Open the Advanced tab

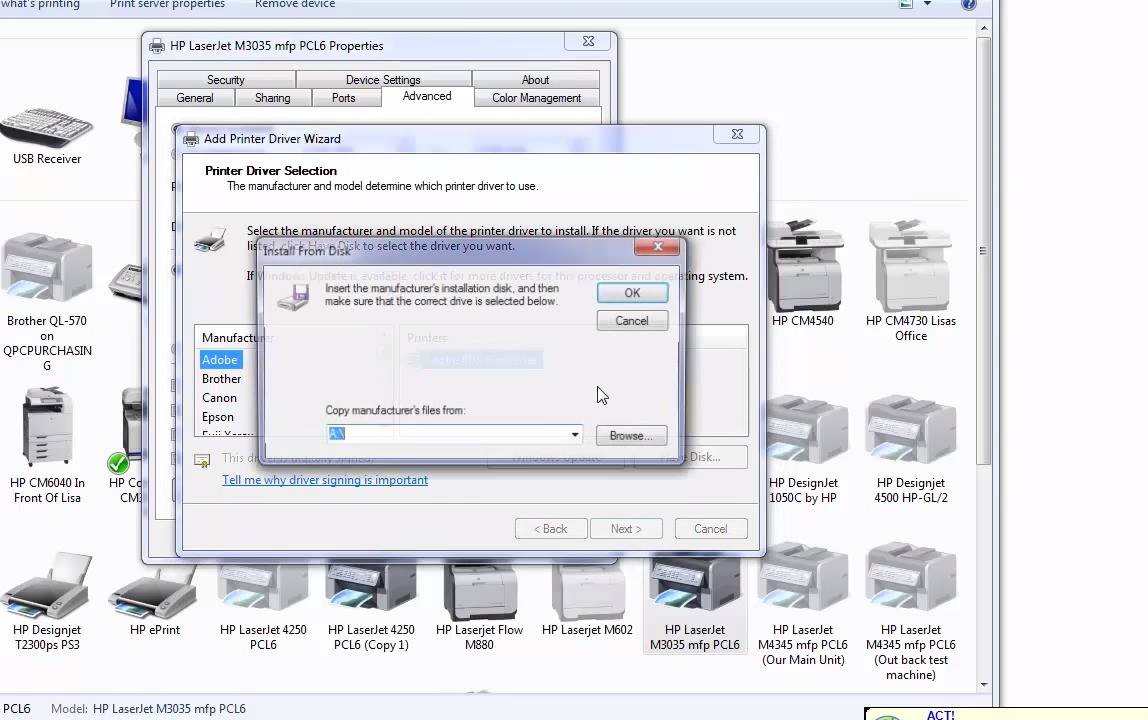(x=427, y=96)
